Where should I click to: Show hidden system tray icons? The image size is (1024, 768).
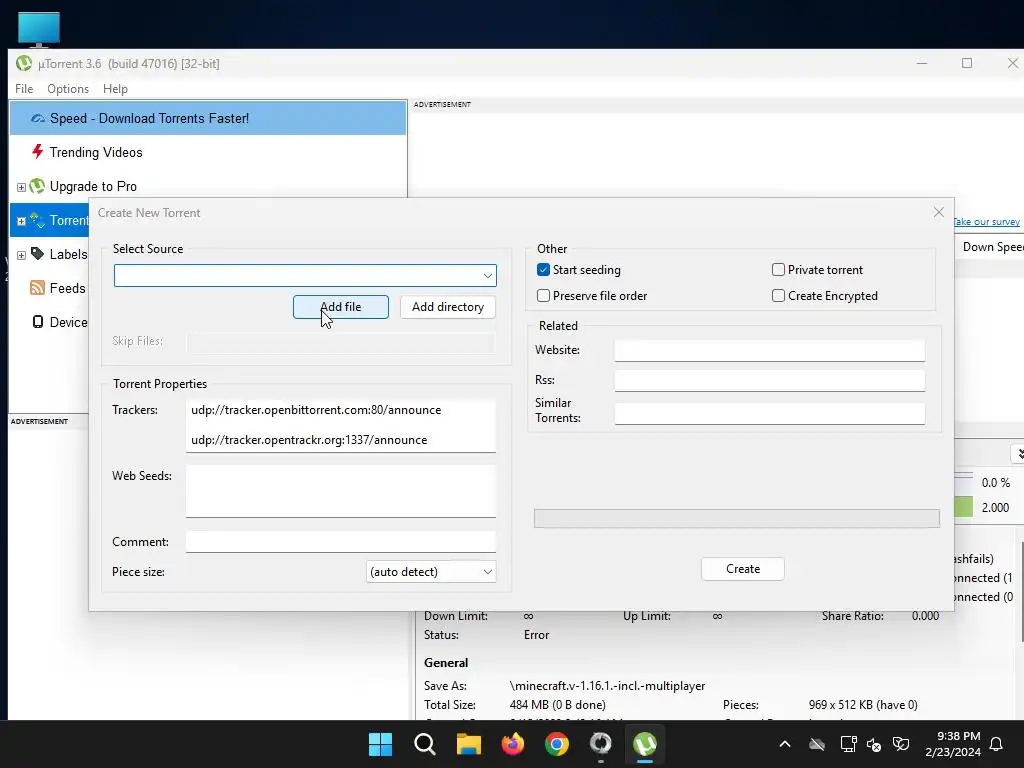pos(785,744)
